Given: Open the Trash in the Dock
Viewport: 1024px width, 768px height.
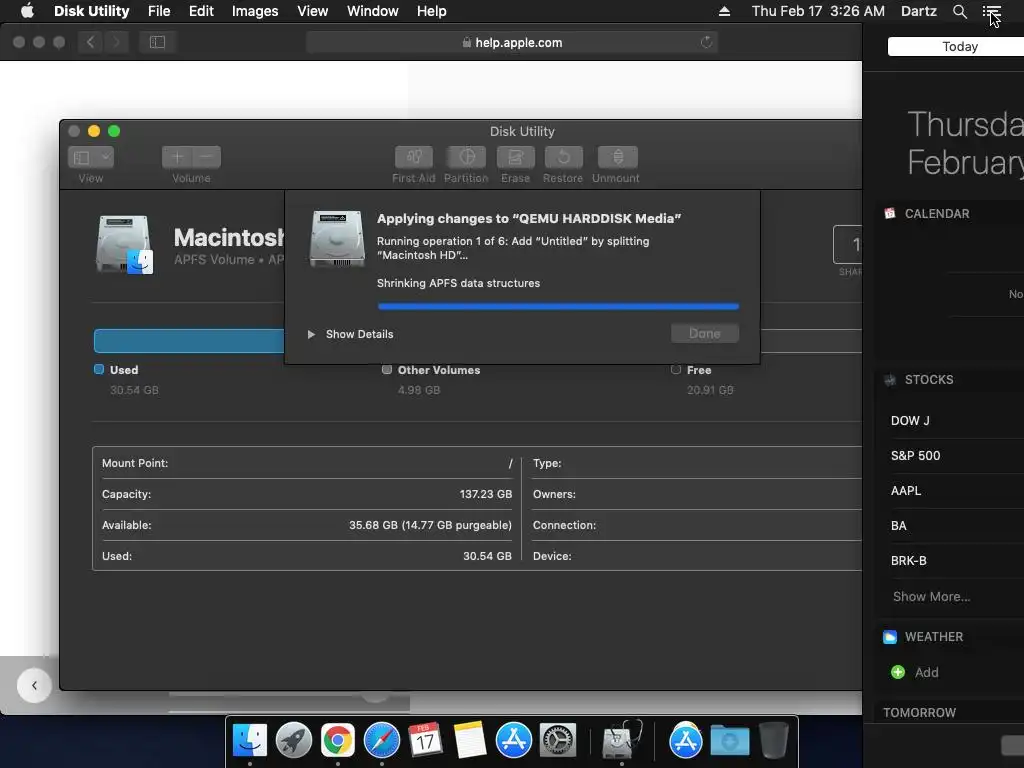Looking at the screenshot, I should pyautogui.click(x=774, y=741).
